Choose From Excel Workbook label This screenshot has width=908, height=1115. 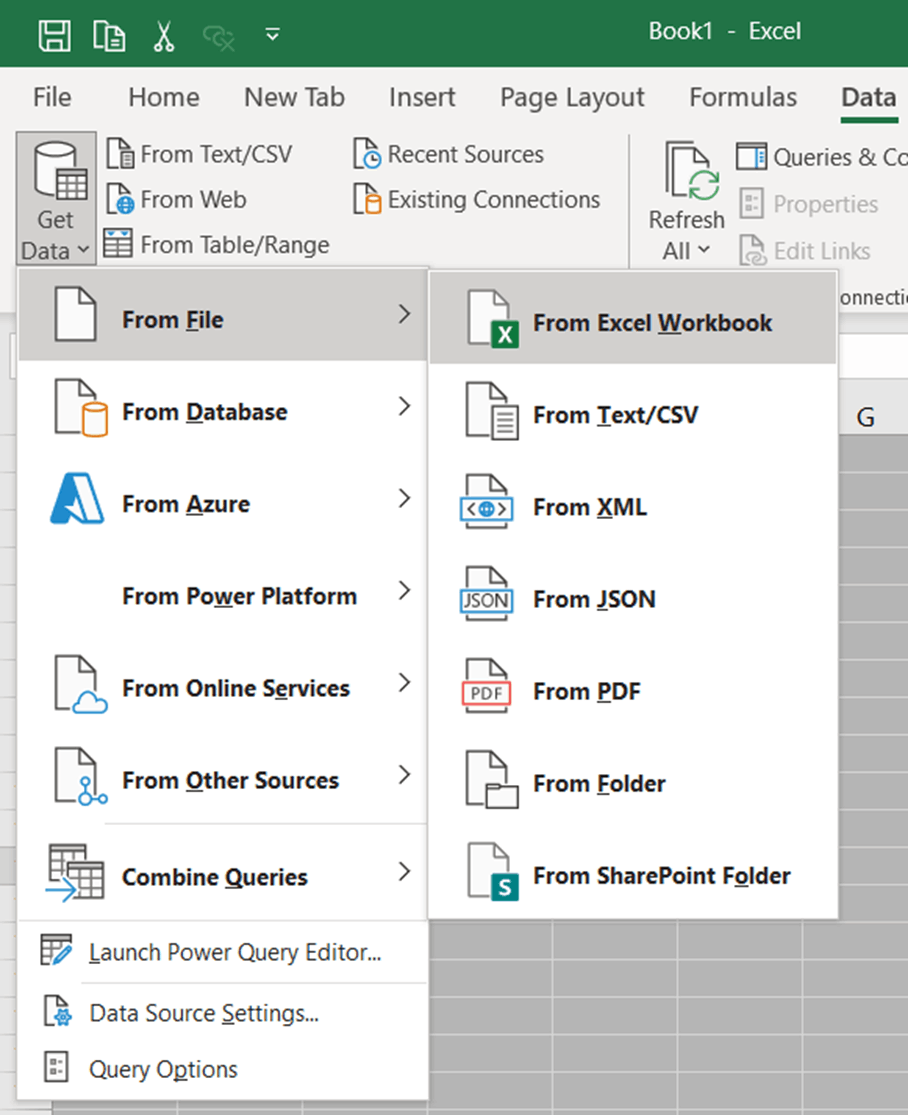(652, 323)
